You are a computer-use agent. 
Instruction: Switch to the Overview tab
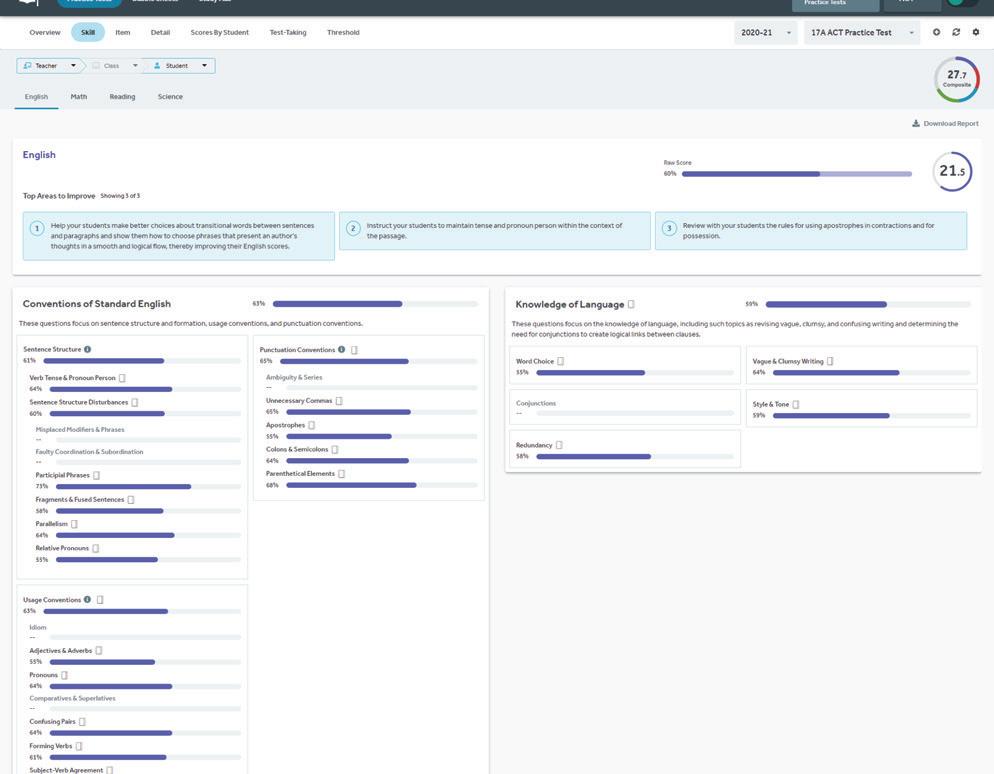(45, 32)
